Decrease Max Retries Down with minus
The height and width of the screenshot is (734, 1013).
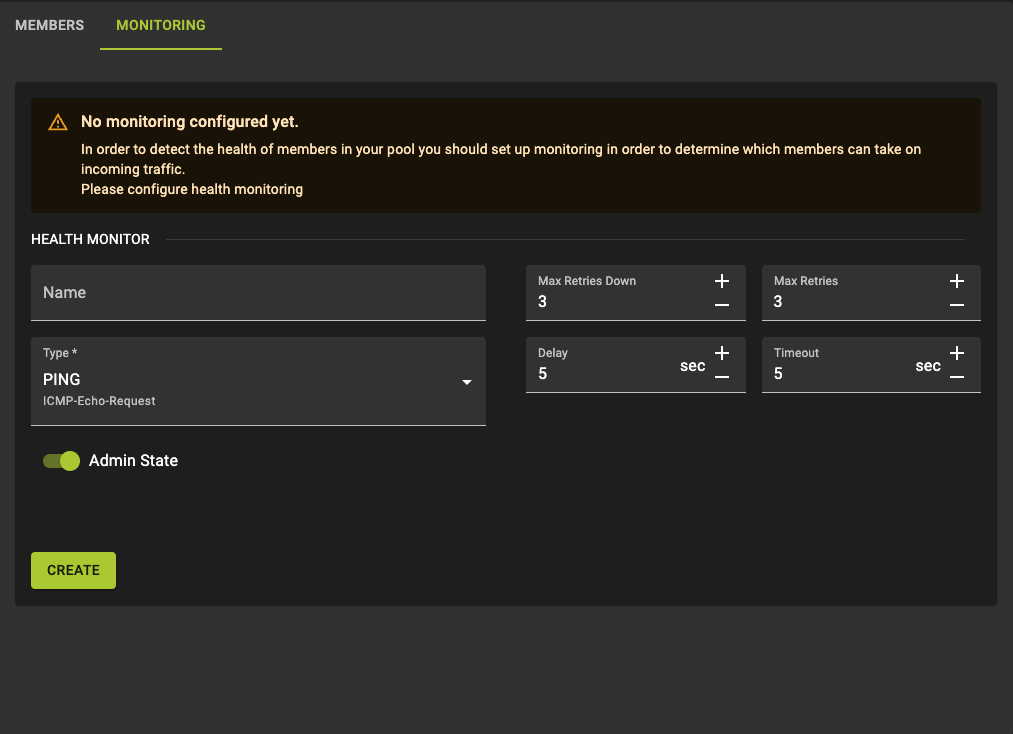[722, 305]
